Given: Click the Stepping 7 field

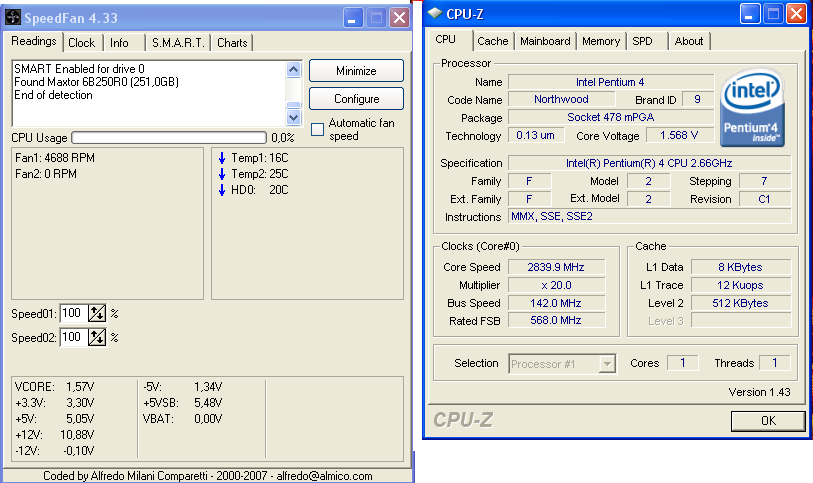Looking at the screenshot, I should (x=765, y=181).
